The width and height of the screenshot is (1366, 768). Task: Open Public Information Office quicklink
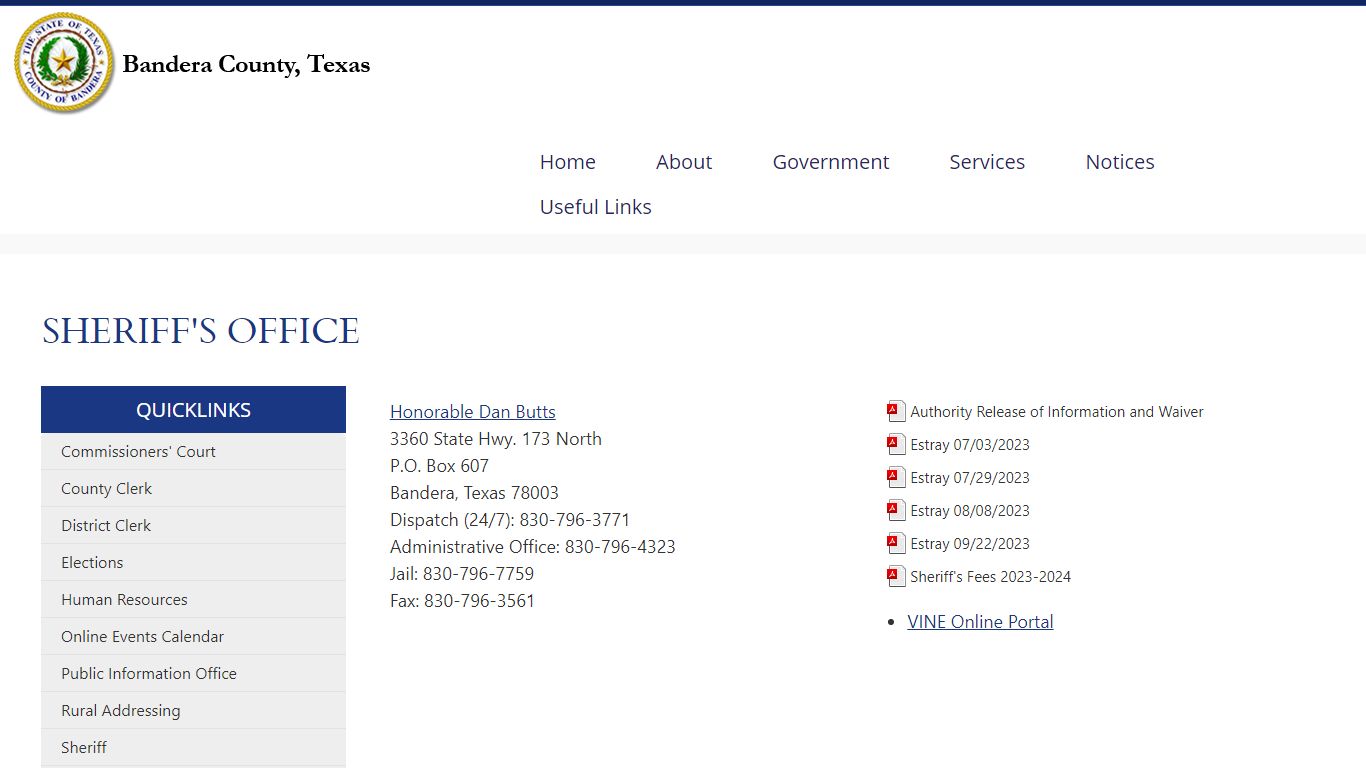click(193, 674)
